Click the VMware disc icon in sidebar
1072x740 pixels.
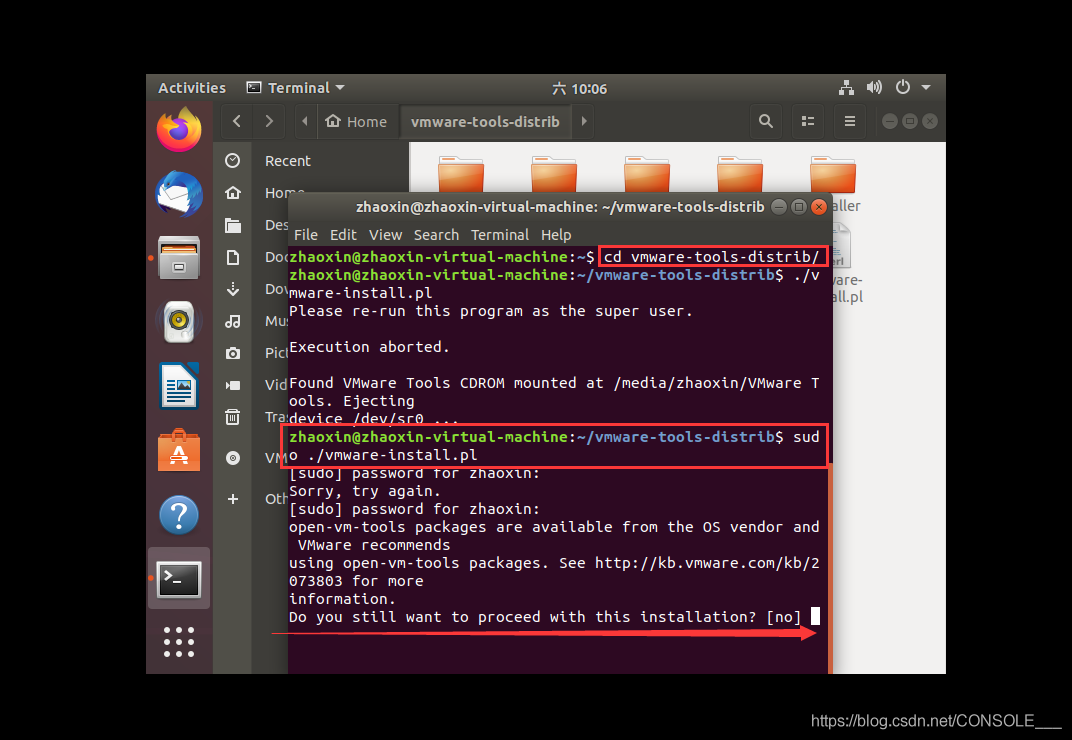(232, 458)
